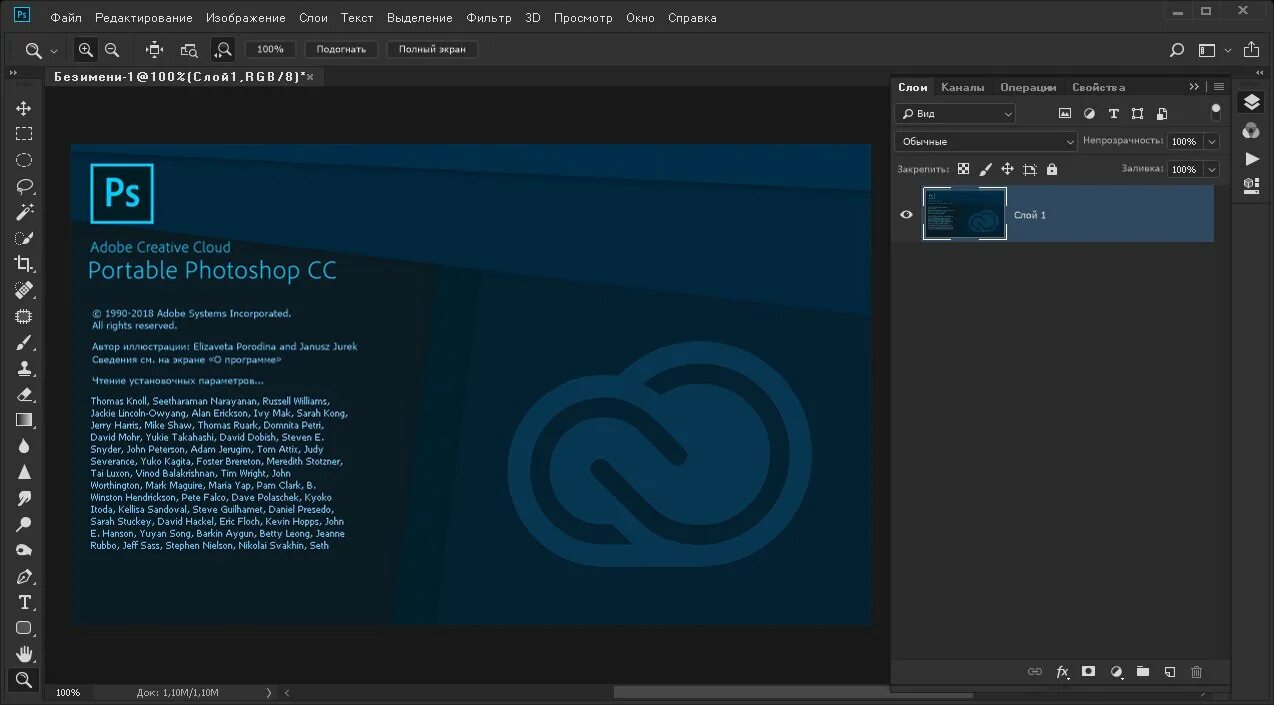The image size is (1274, 705).
Task: Open the Заливка fill dropdown arrow
Action: (x=1211, y=170)
